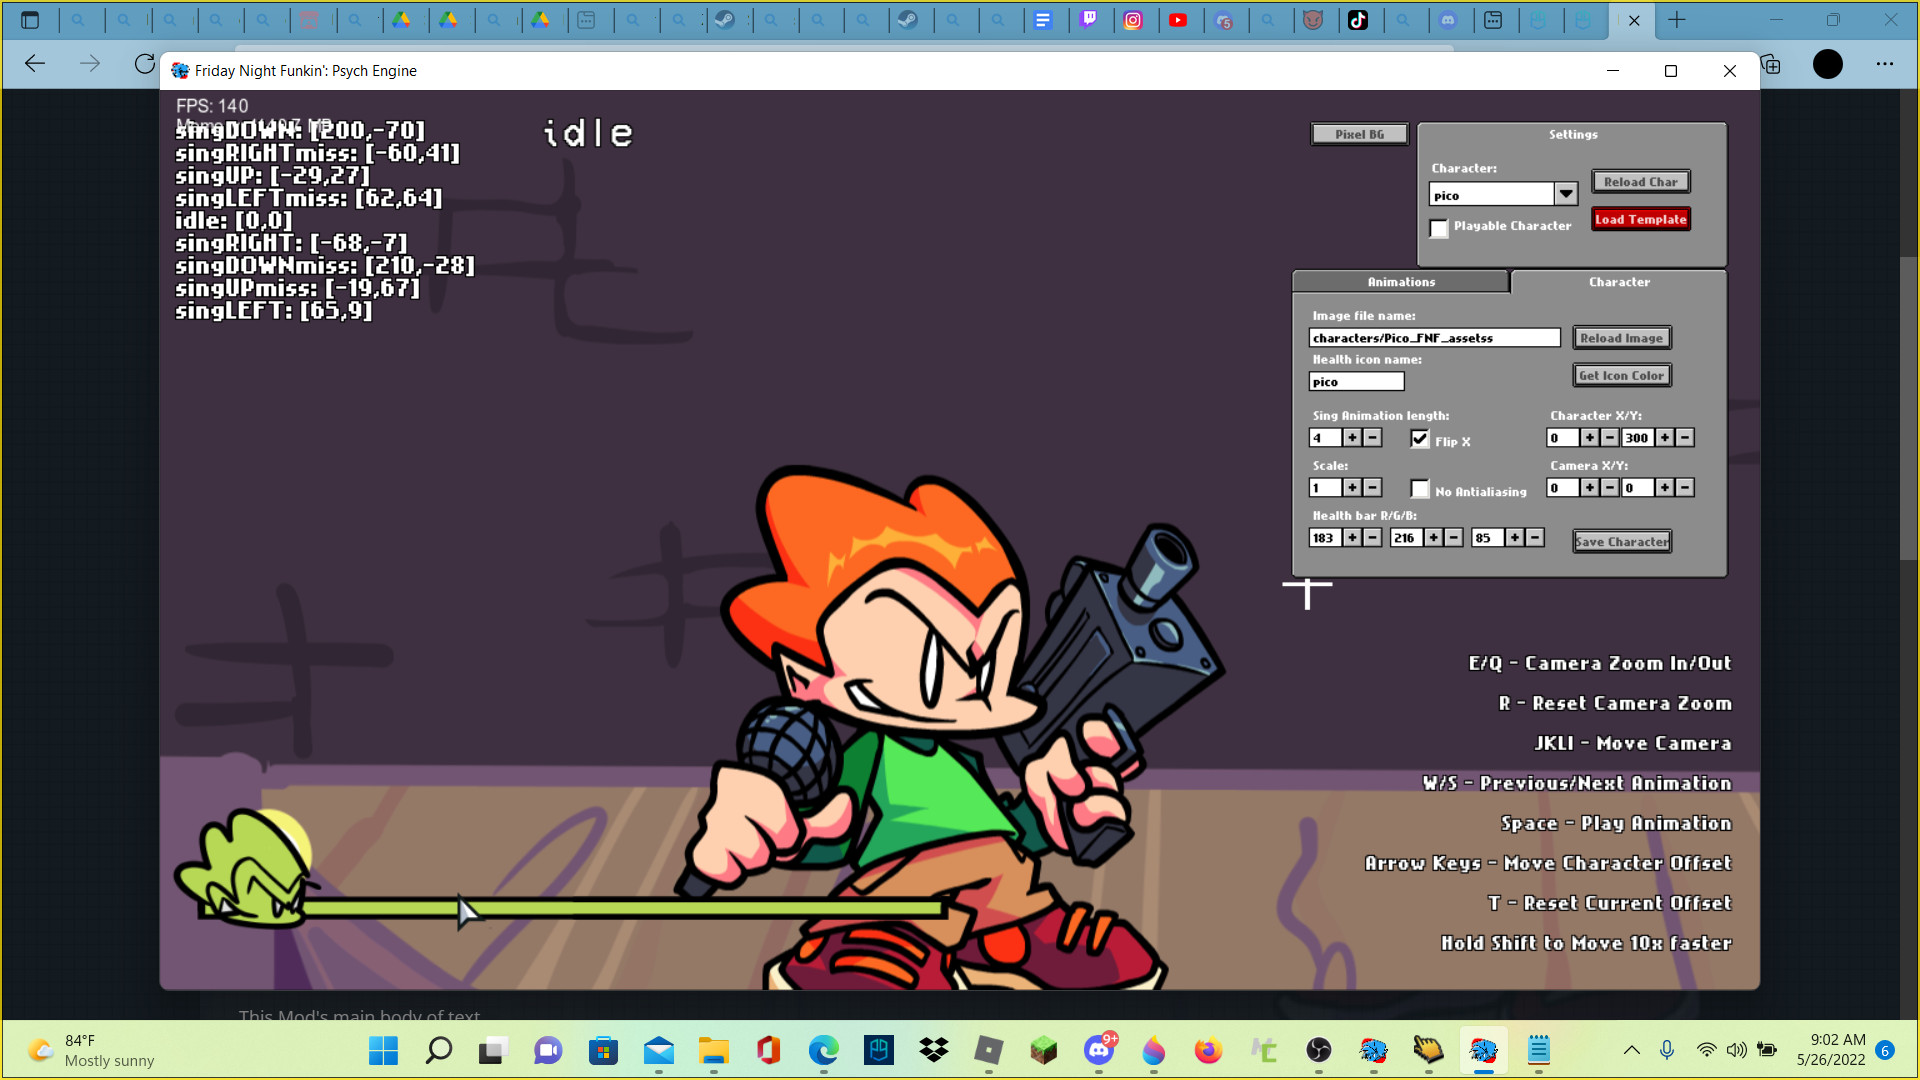Check the No Antialiasing checkbox

(x=1420, y=488)
